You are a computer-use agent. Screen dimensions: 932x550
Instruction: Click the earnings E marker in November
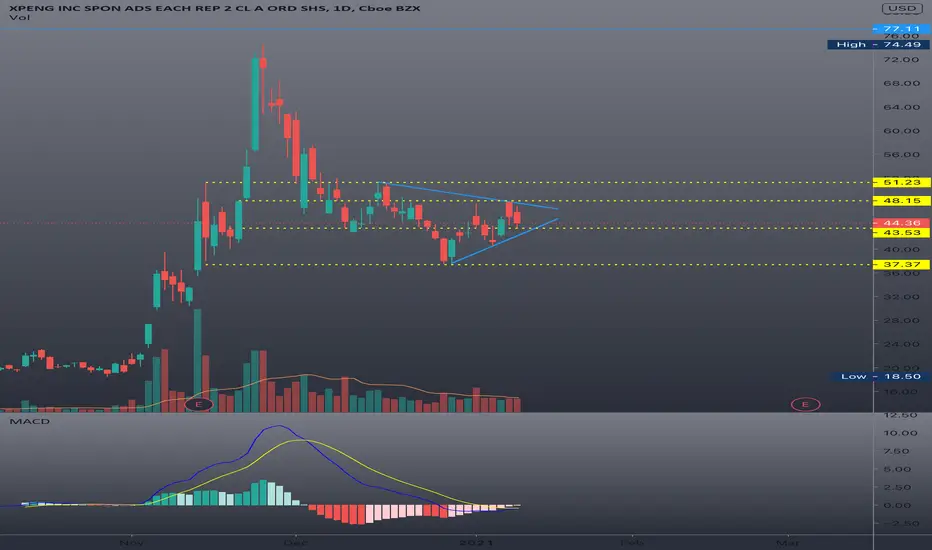[x=199, y=404]
